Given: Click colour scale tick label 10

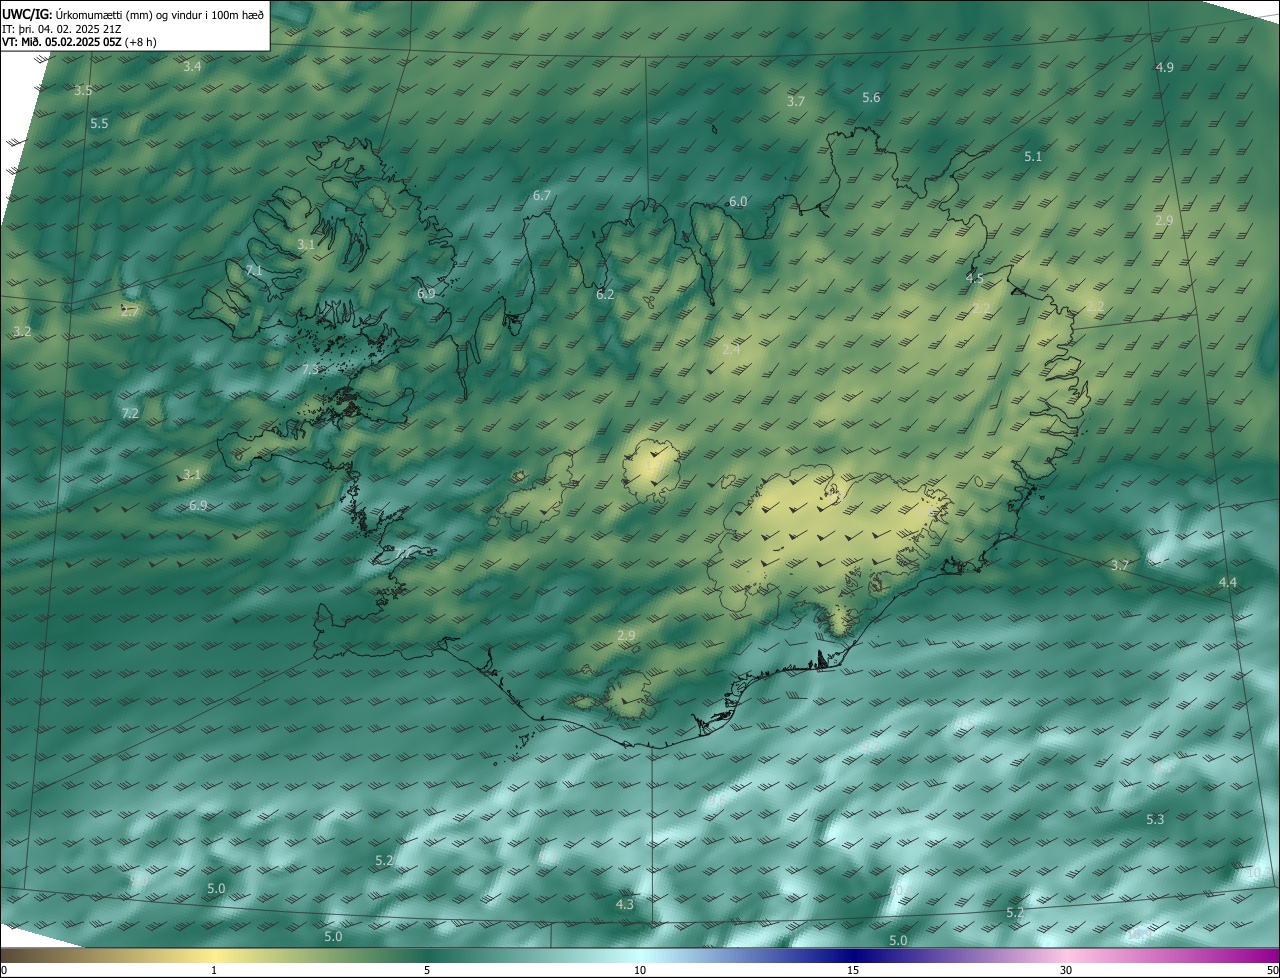Looking at the screenshot, I should [x=640, y=970].
